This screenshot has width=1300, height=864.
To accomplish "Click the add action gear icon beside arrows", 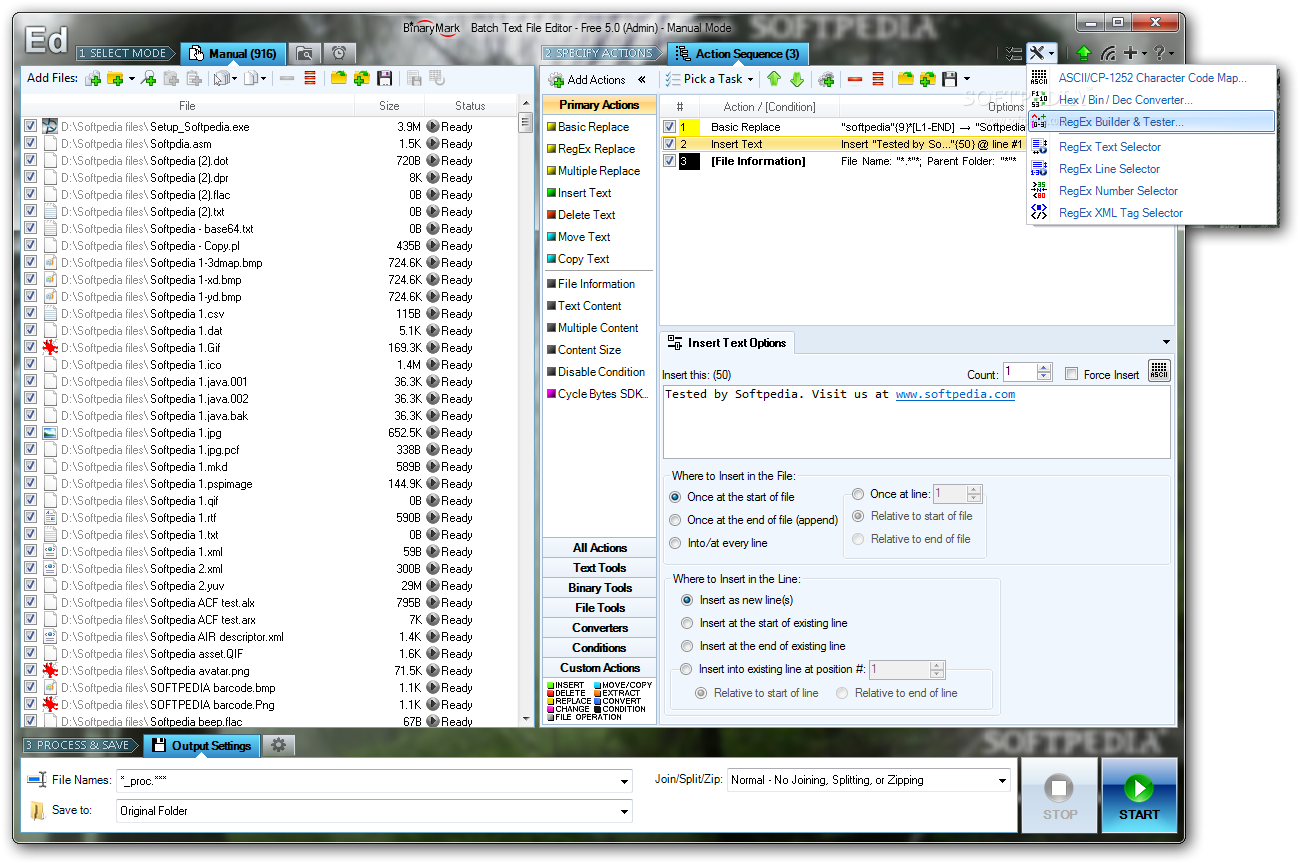I will click(x=826, y=79).
